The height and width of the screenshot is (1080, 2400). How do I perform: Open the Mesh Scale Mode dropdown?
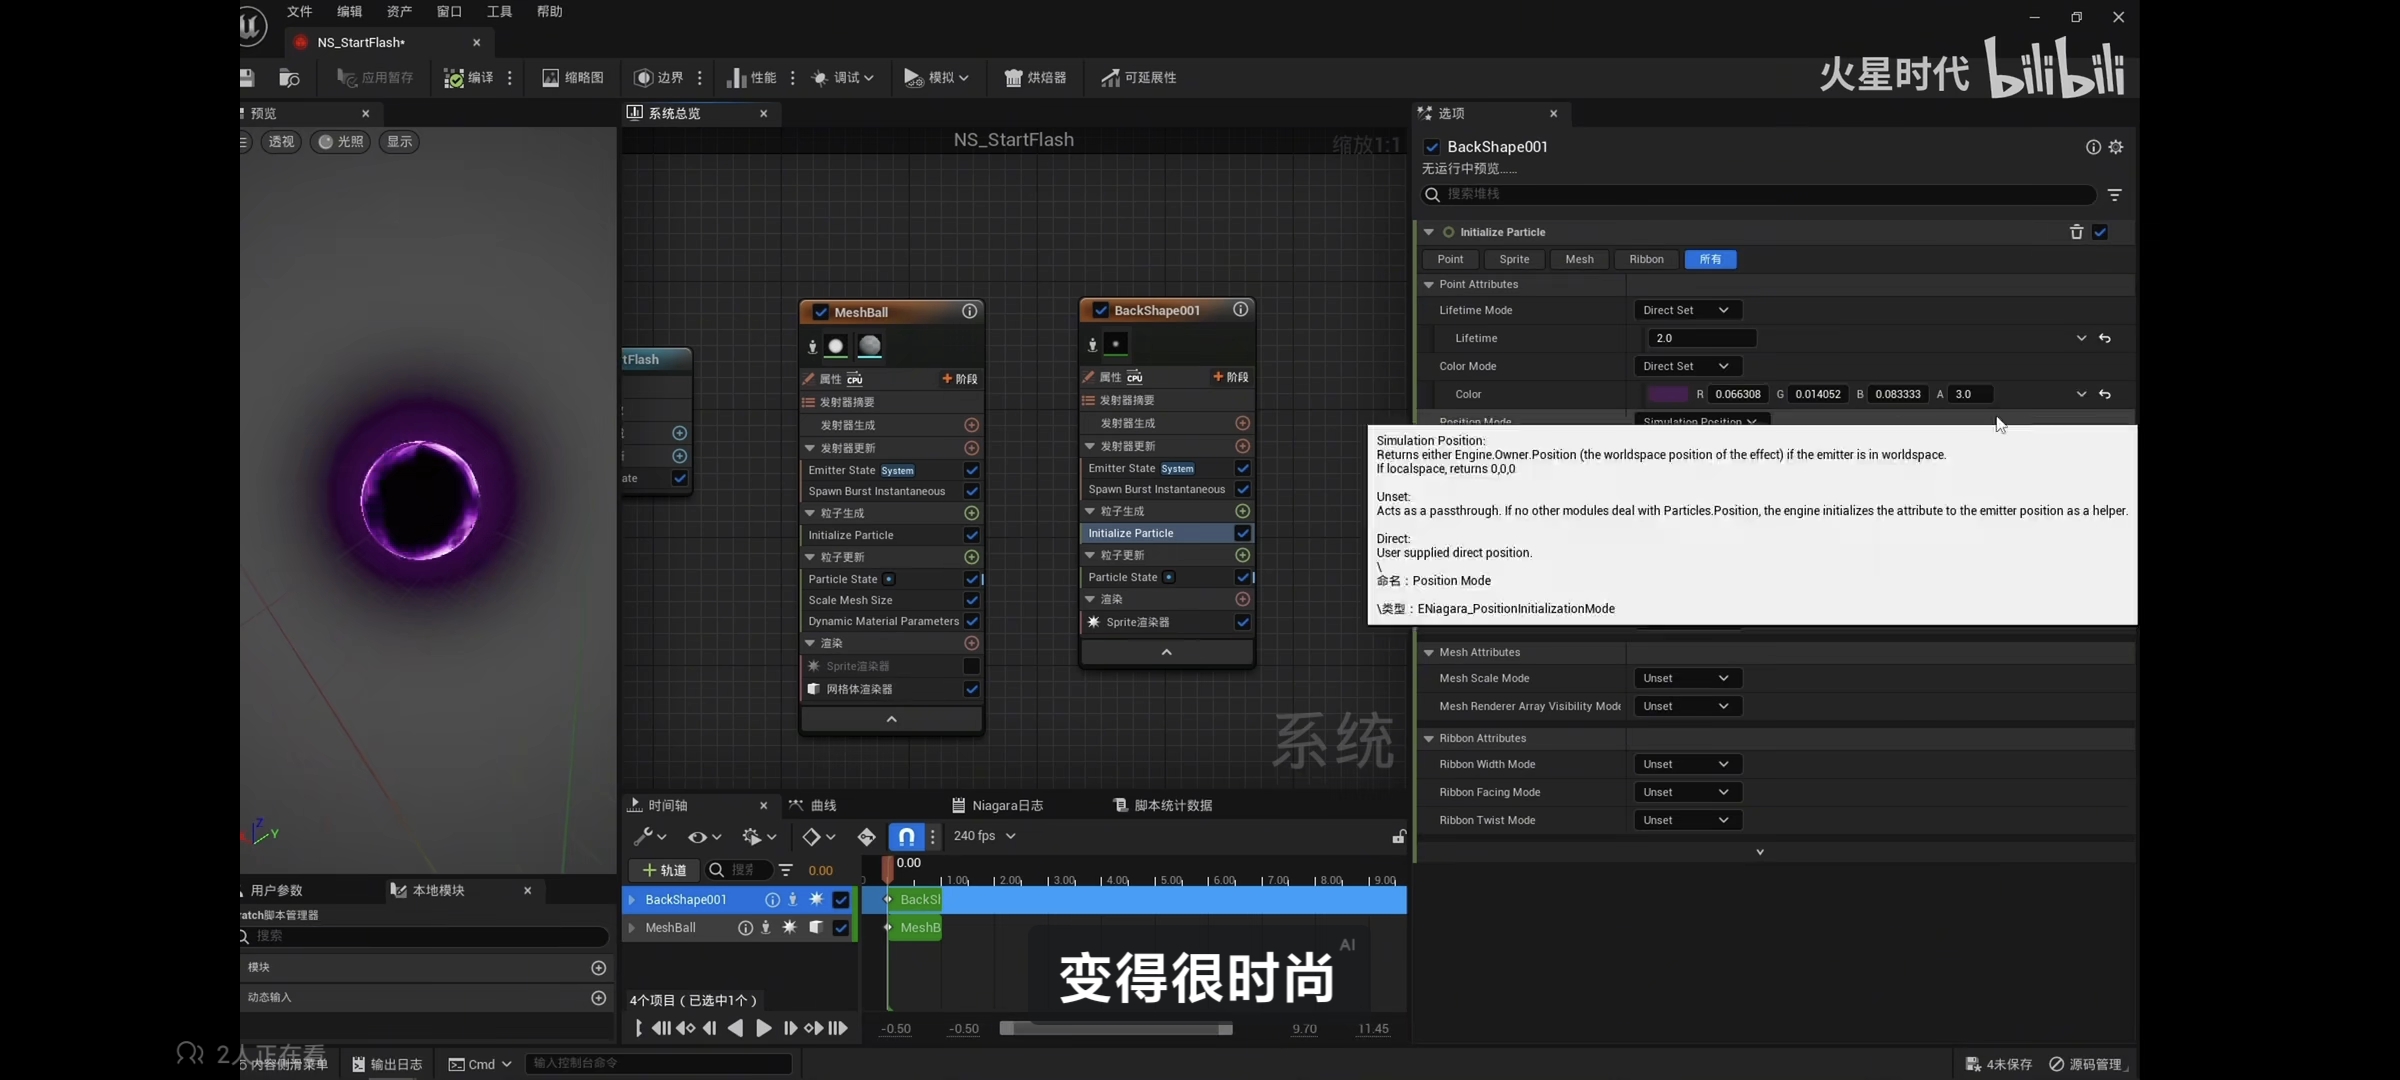coord(1686,678)
